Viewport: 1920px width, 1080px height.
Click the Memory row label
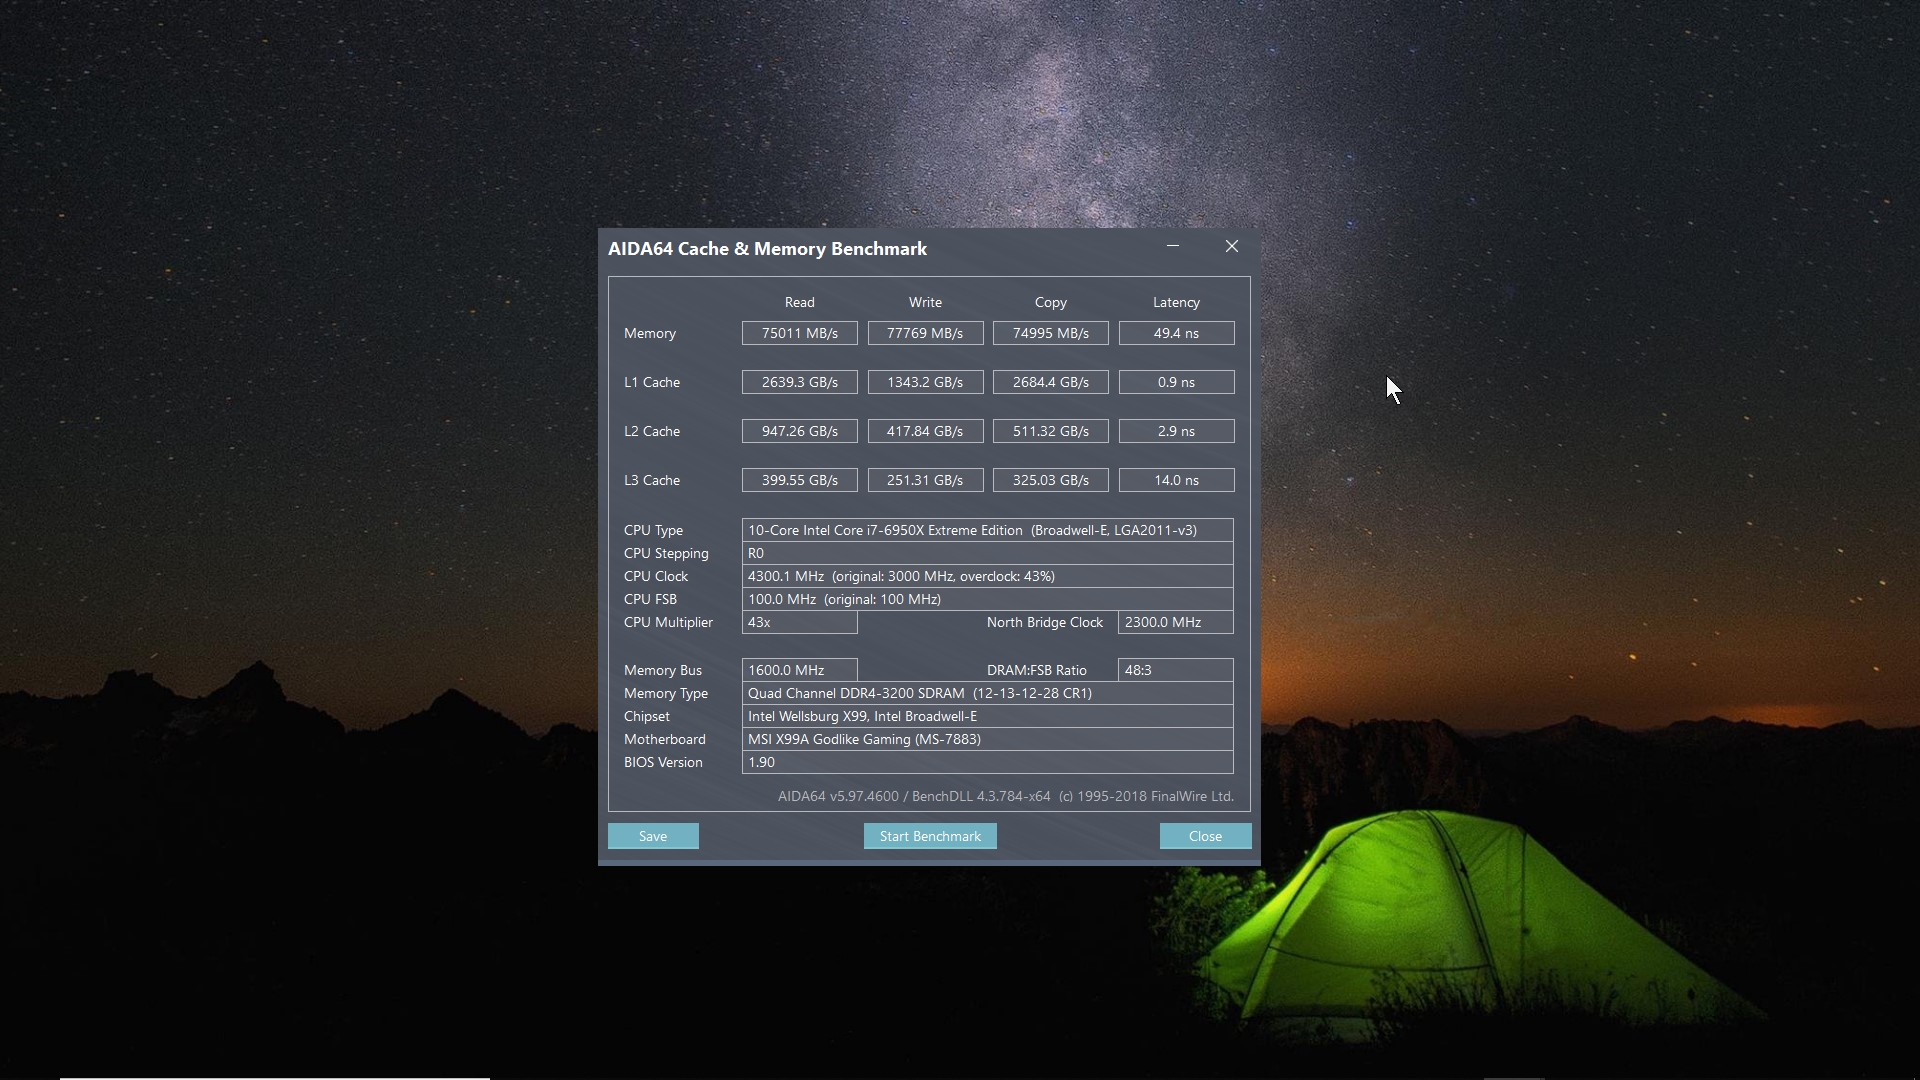tap(650, 333)
